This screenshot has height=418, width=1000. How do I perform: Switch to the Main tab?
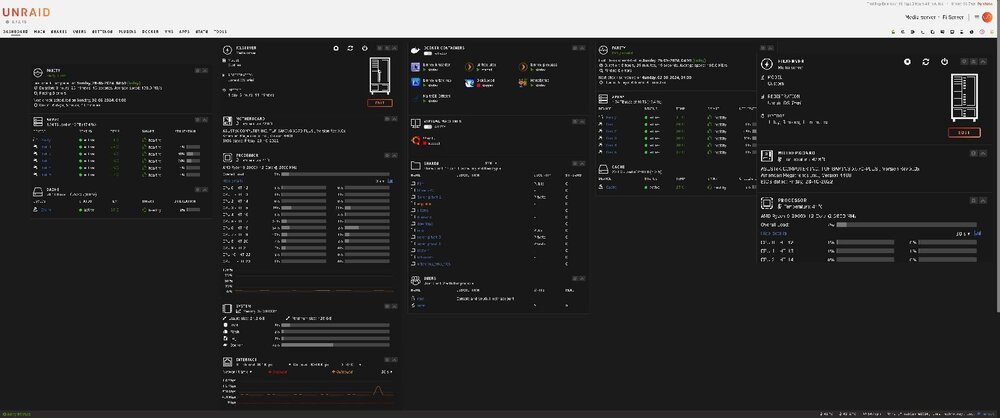click(x=40, y=31)
